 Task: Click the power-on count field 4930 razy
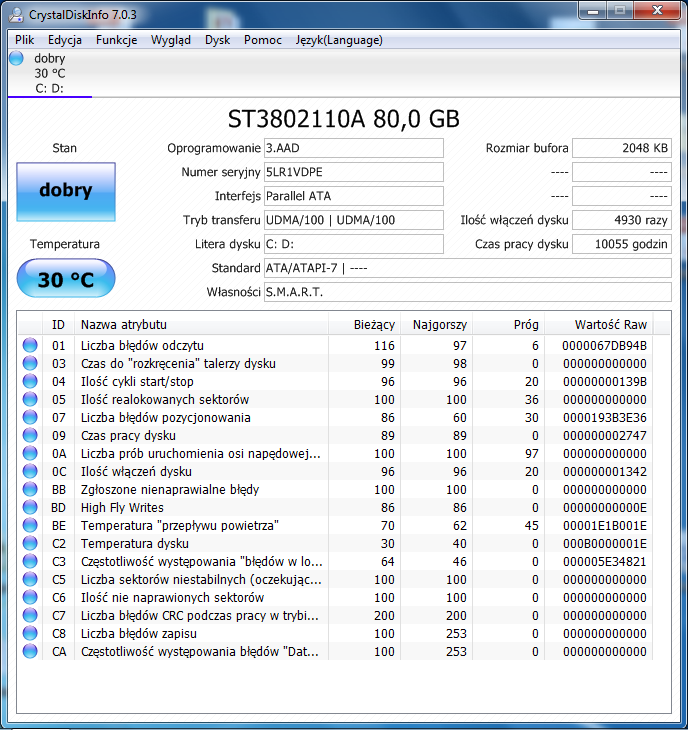tap(622, 220)
